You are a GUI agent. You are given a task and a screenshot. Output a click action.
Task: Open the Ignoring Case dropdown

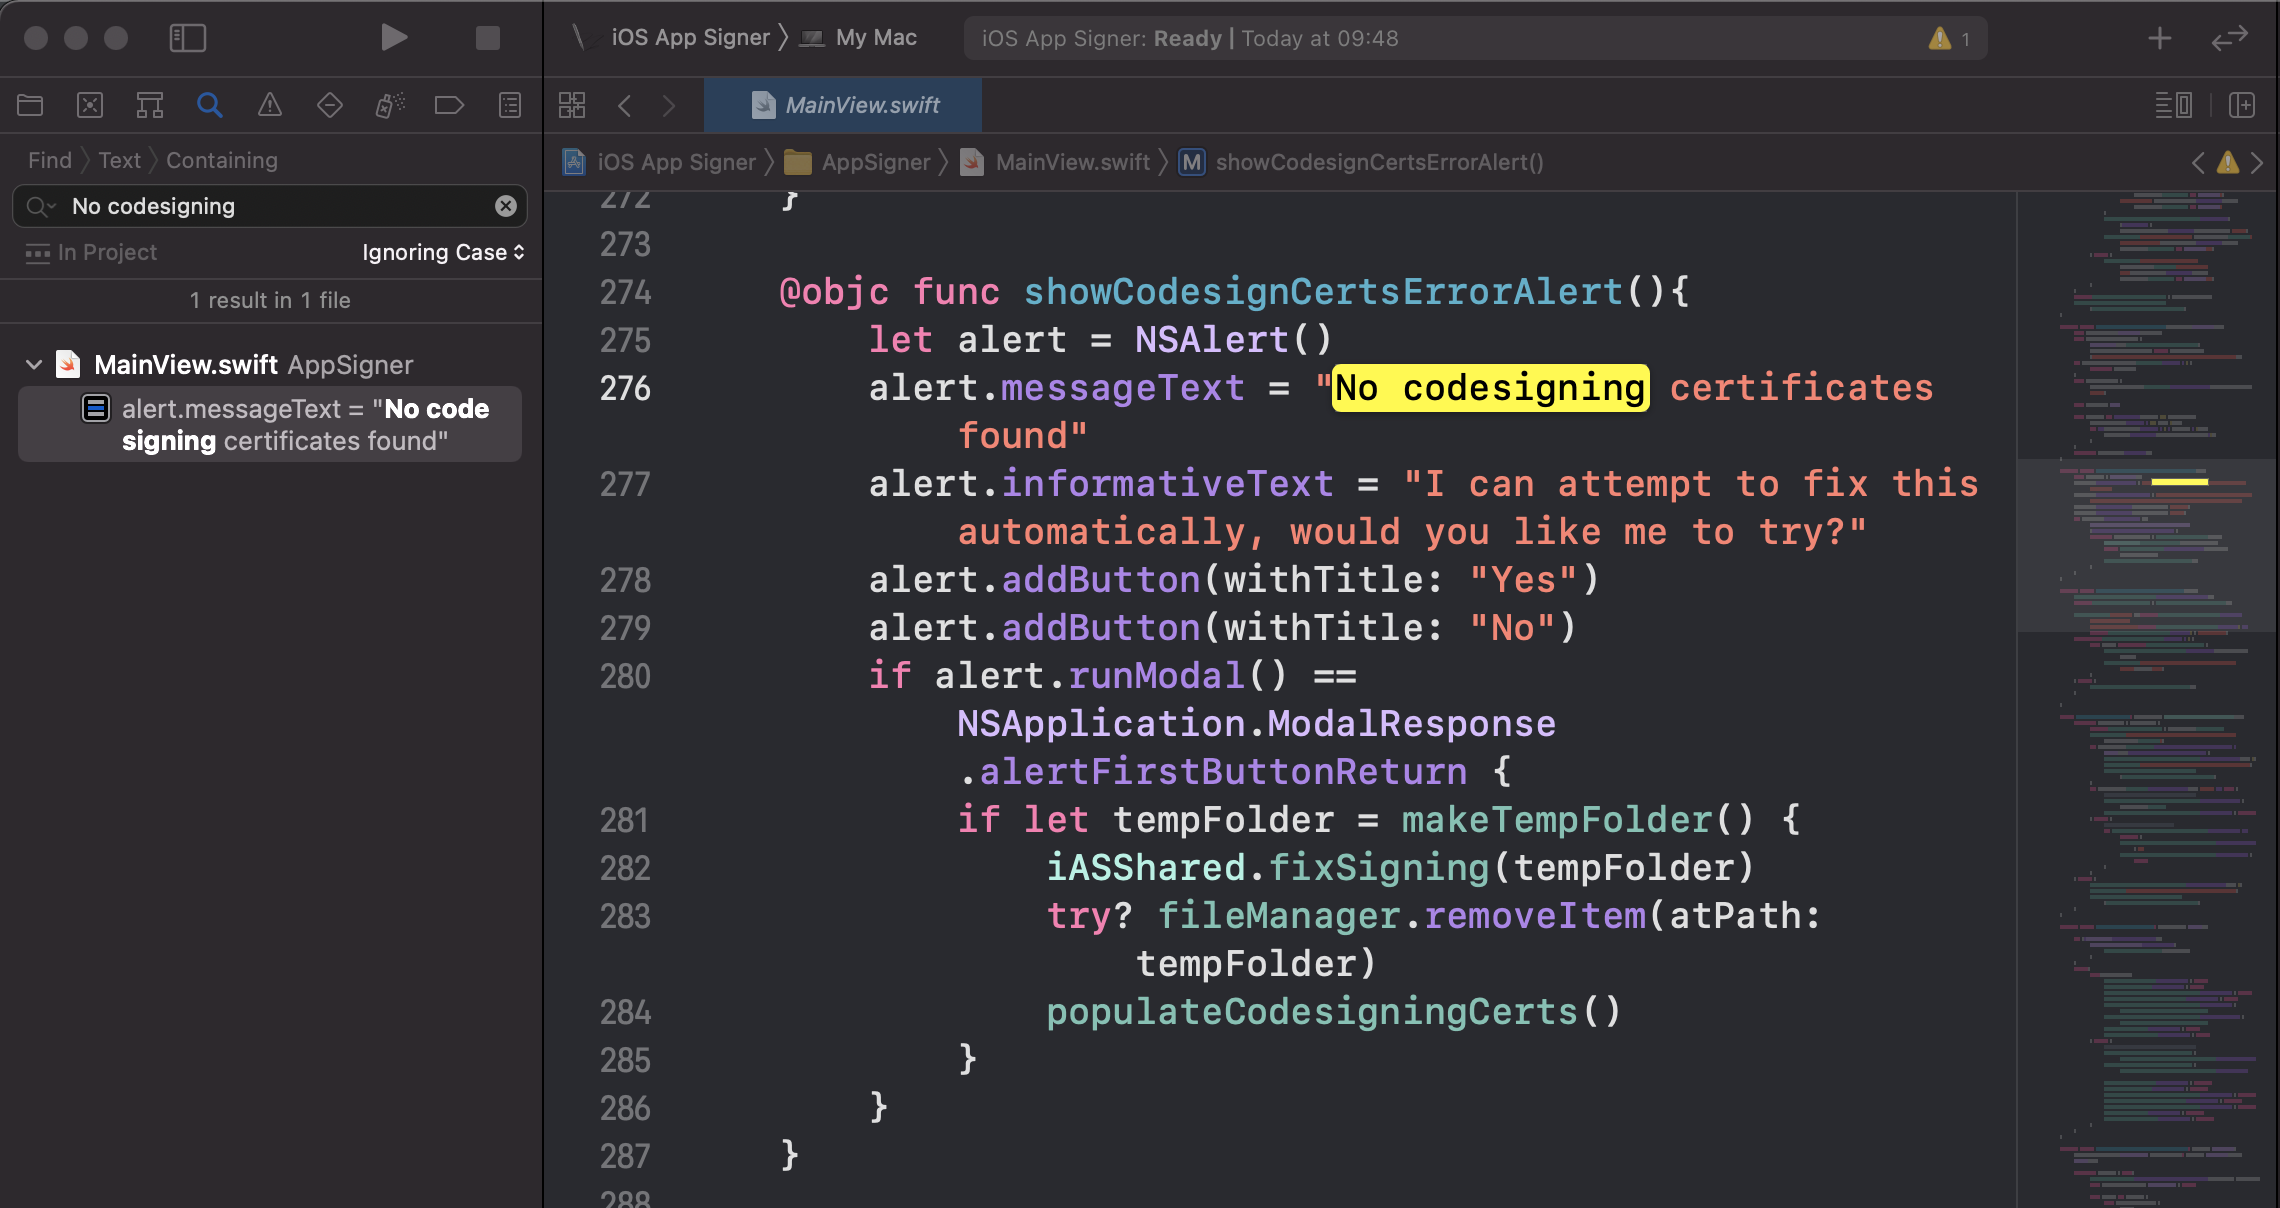(443, 252)
